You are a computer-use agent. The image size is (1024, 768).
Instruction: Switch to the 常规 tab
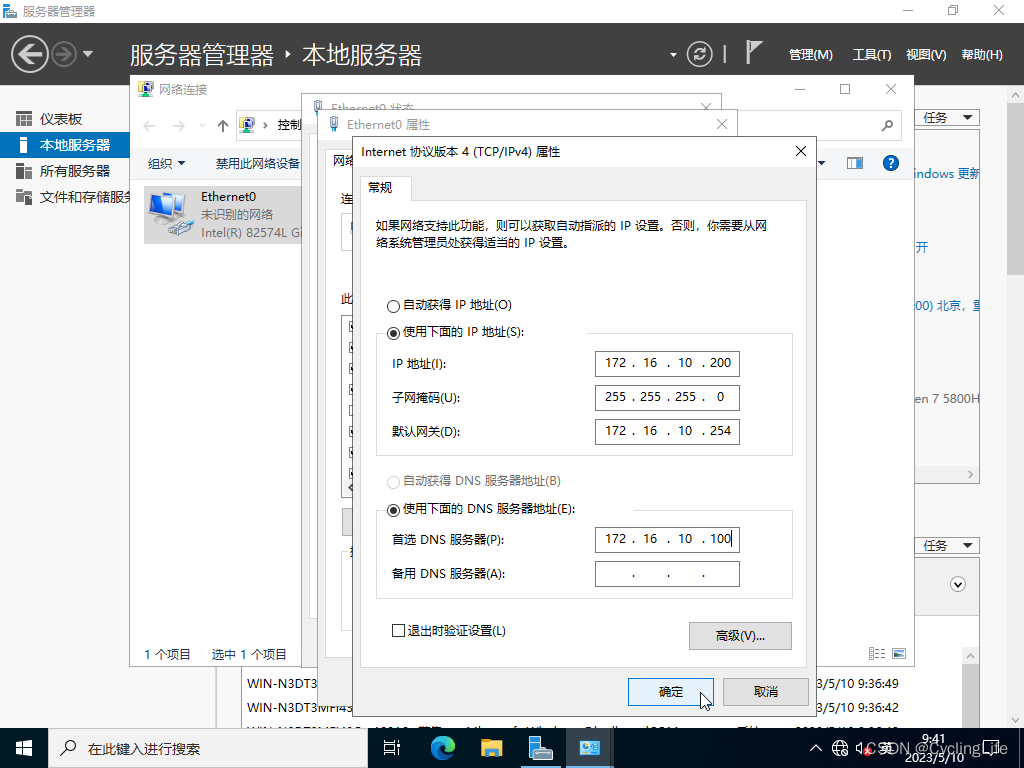point(383,187)
